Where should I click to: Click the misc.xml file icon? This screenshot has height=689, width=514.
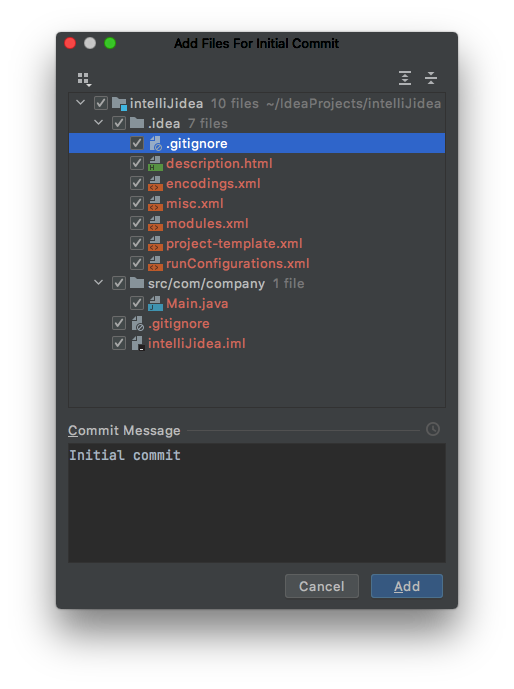[x=155, y=203]
